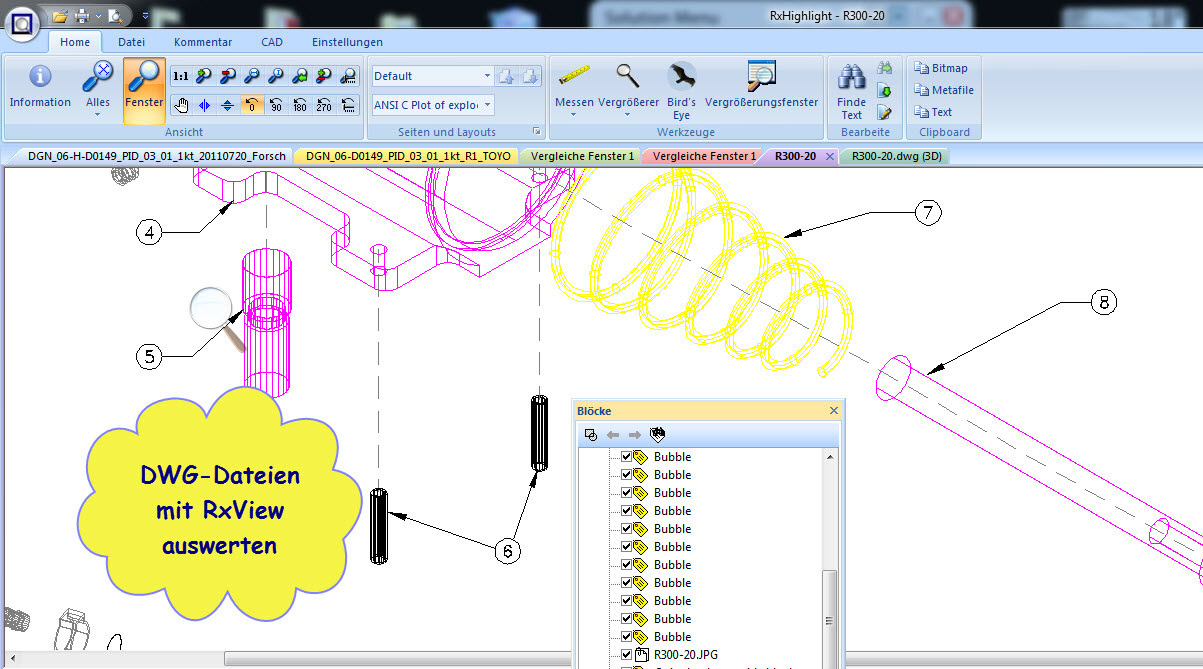Rotate the view 90 degrees
The image size is (1203, 669).
click(278, 104)
